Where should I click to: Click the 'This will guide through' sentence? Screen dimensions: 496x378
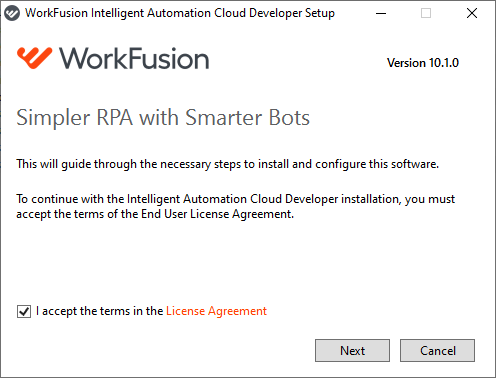click(227, 164)
